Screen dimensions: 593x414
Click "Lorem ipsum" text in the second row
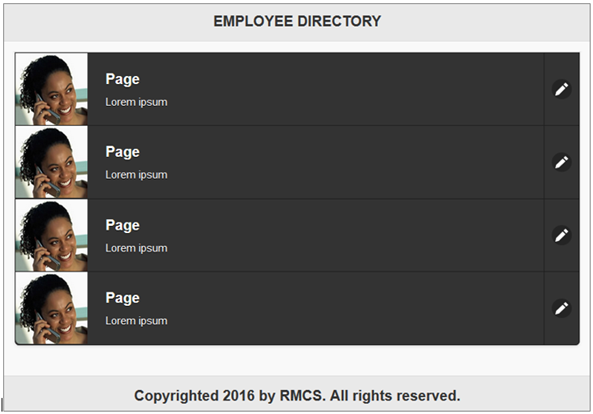click(x=136, y=175)
